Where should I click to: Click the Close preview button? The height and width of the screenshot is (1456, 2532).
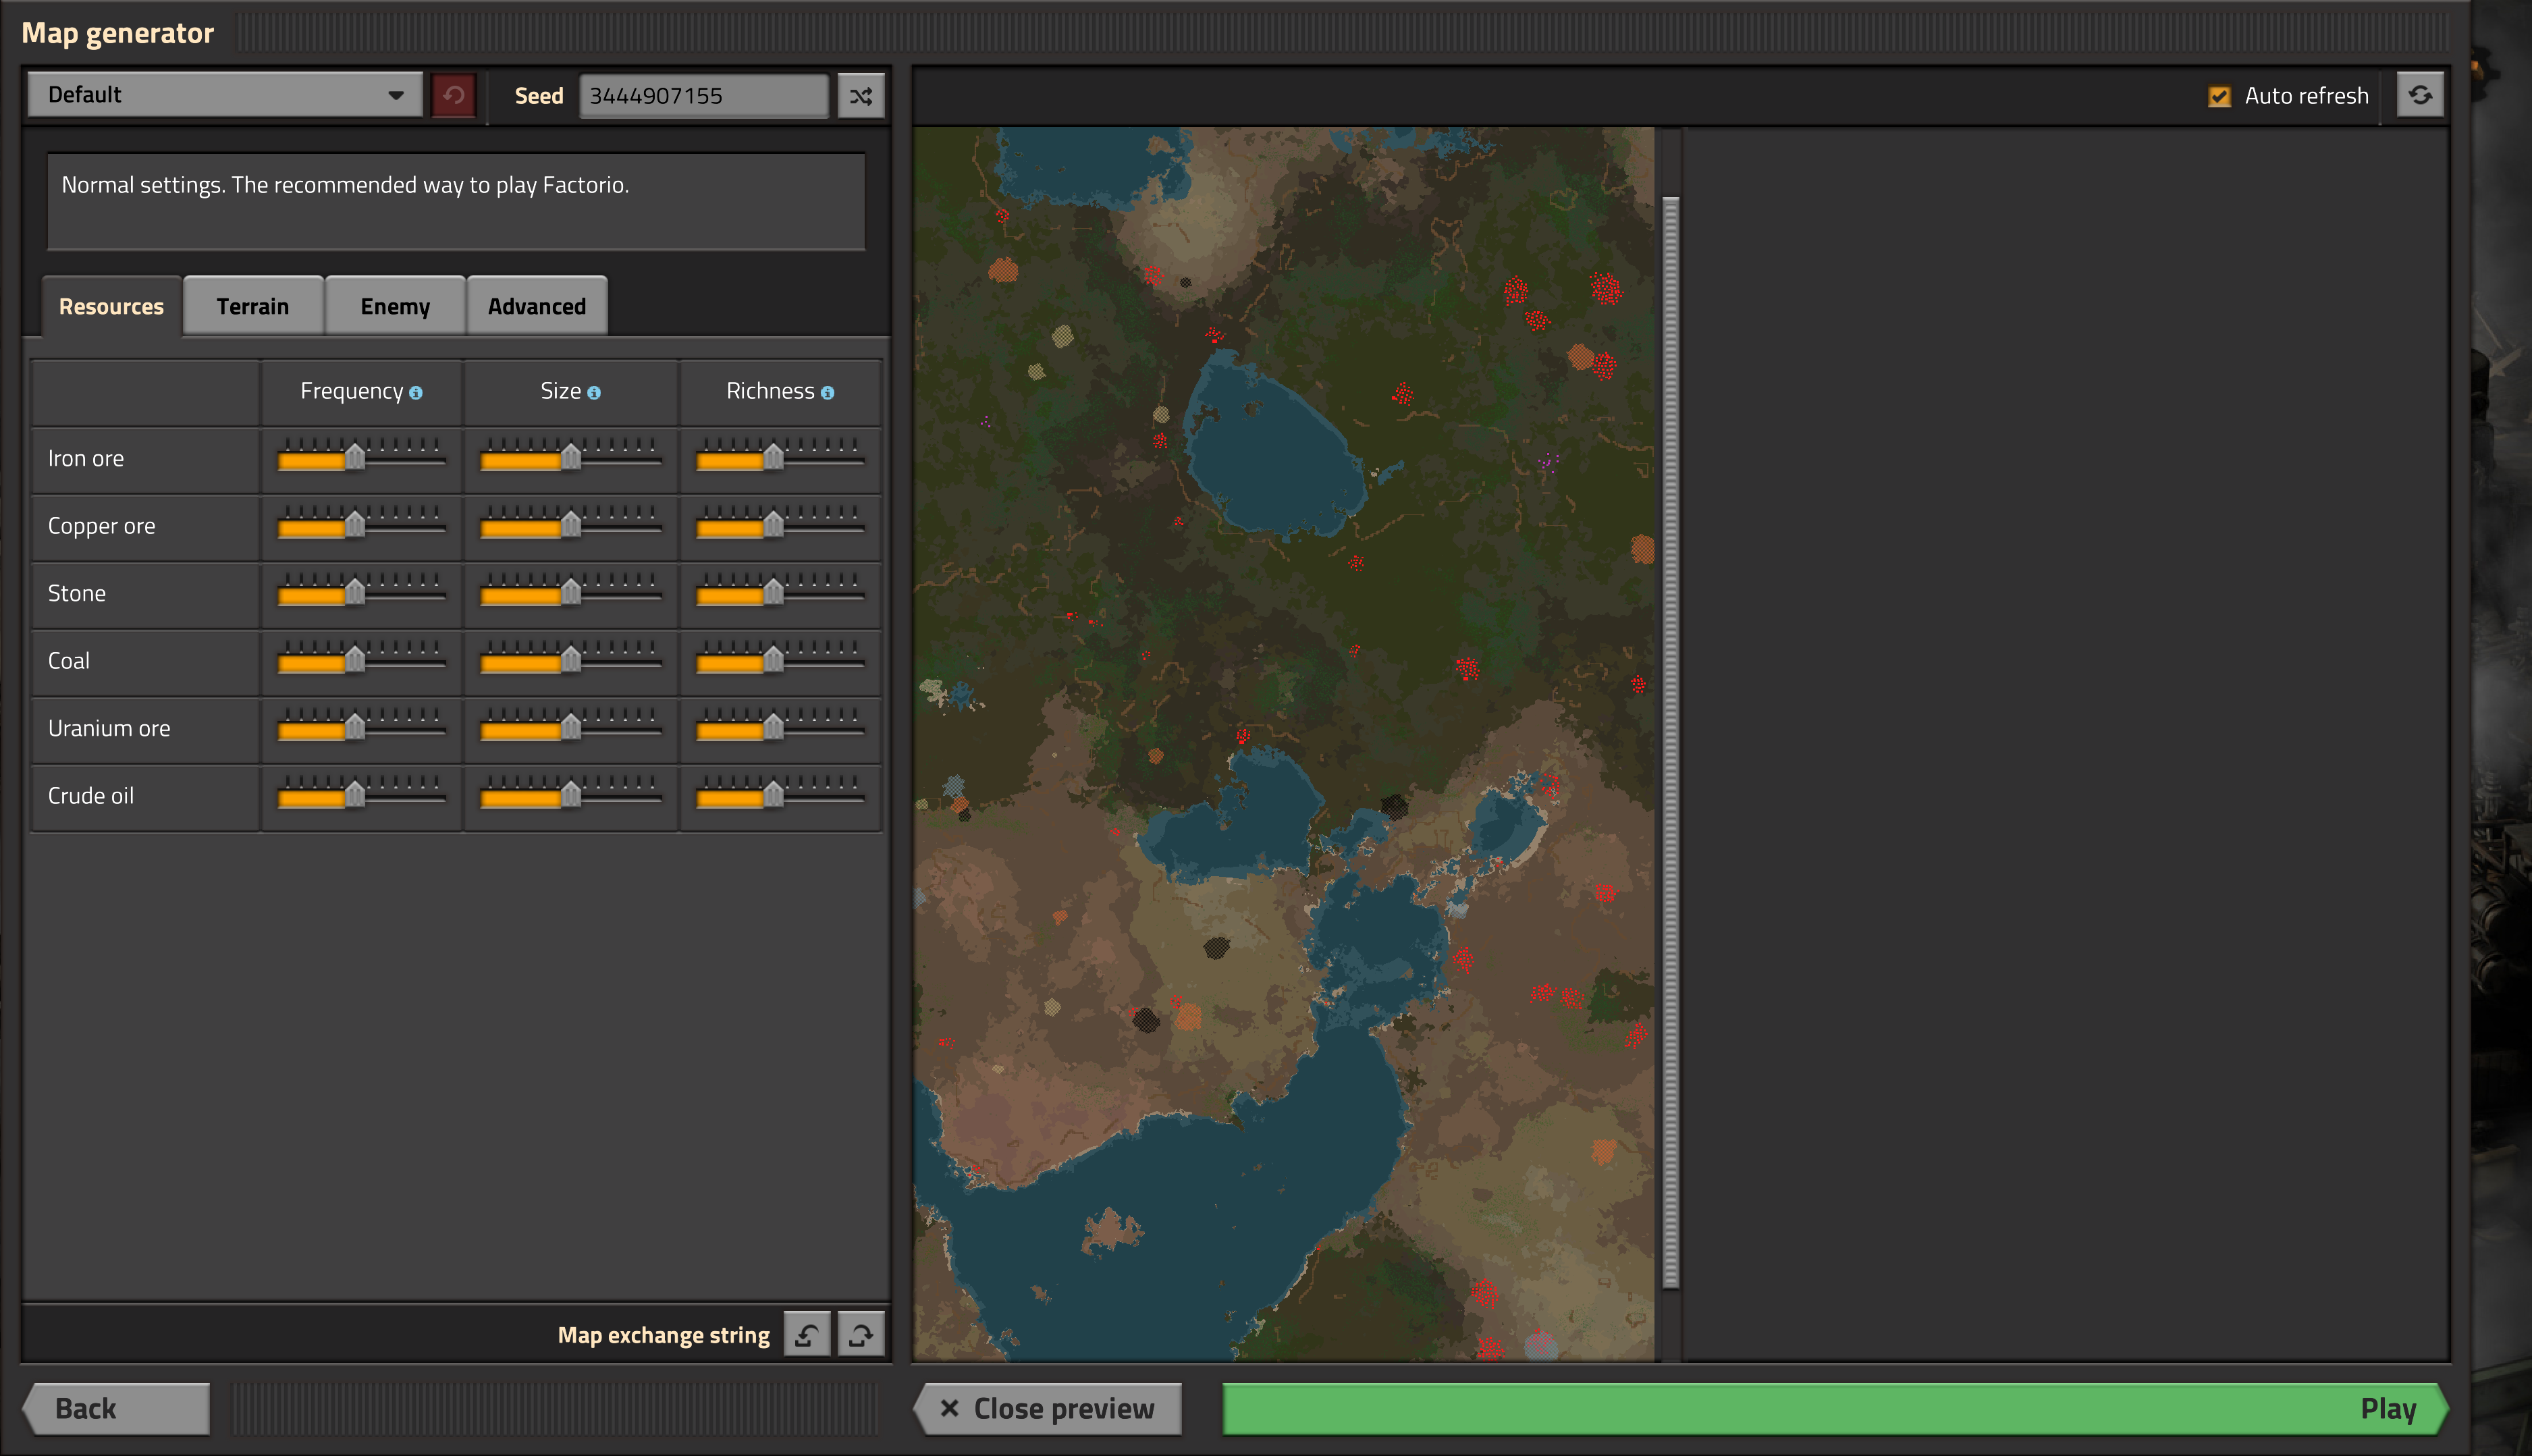pyautogui.click(x=1047, y=1408)
